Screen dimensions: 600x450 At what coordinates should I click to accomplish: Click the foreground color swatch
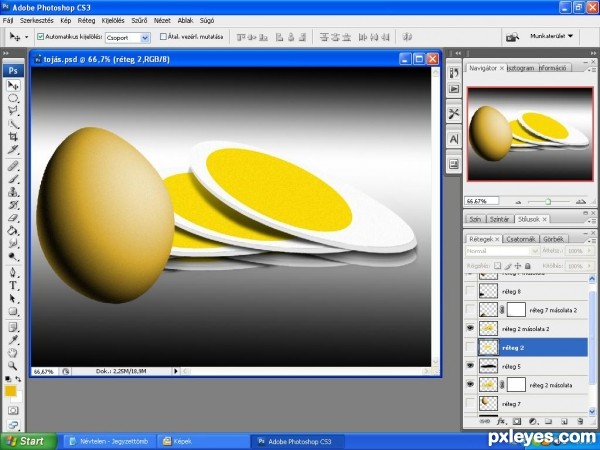coord(10,391)
